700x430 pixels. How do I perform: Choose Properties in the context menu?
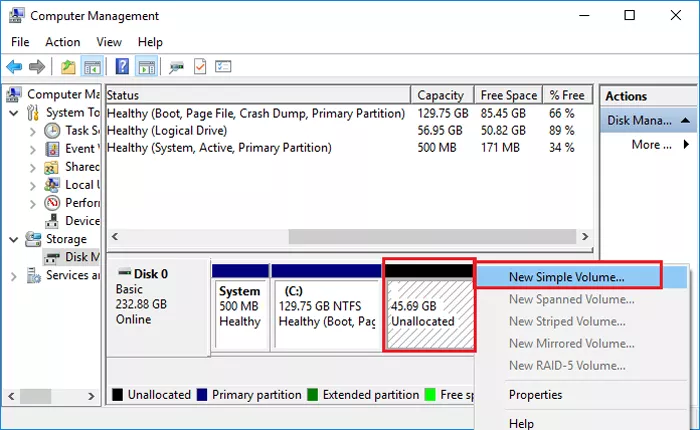pyautogui.click(x=535, y=395)
